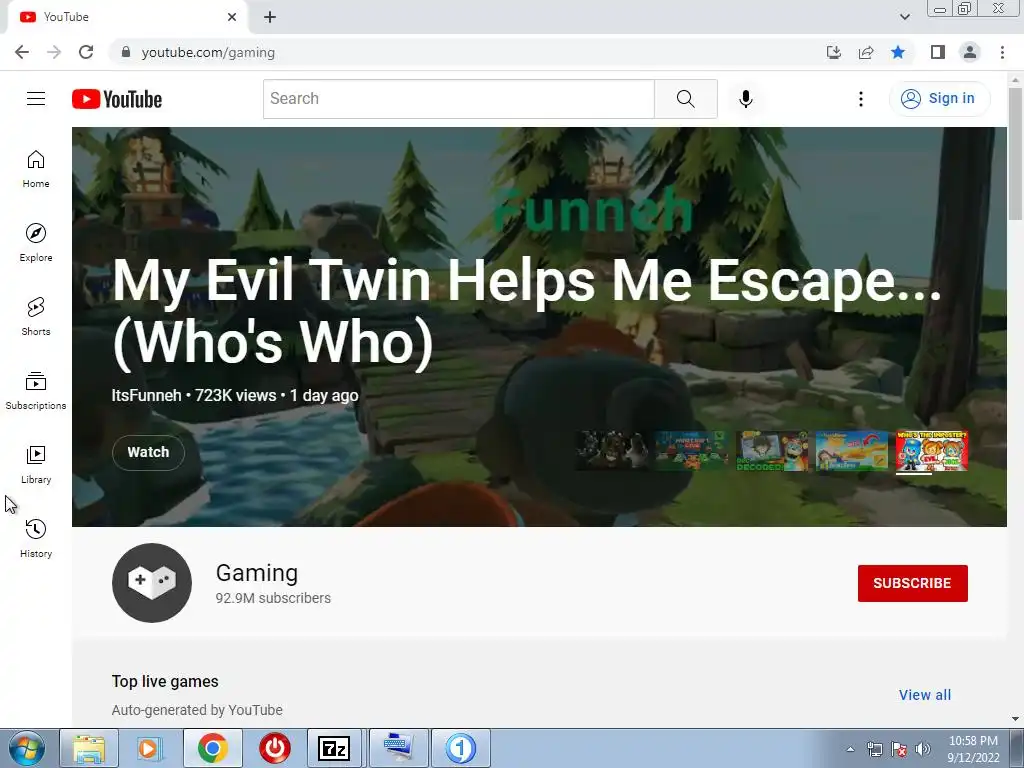Share this page icon
The height and width of the screenshot is (768, 1024).
pos(866,52)
